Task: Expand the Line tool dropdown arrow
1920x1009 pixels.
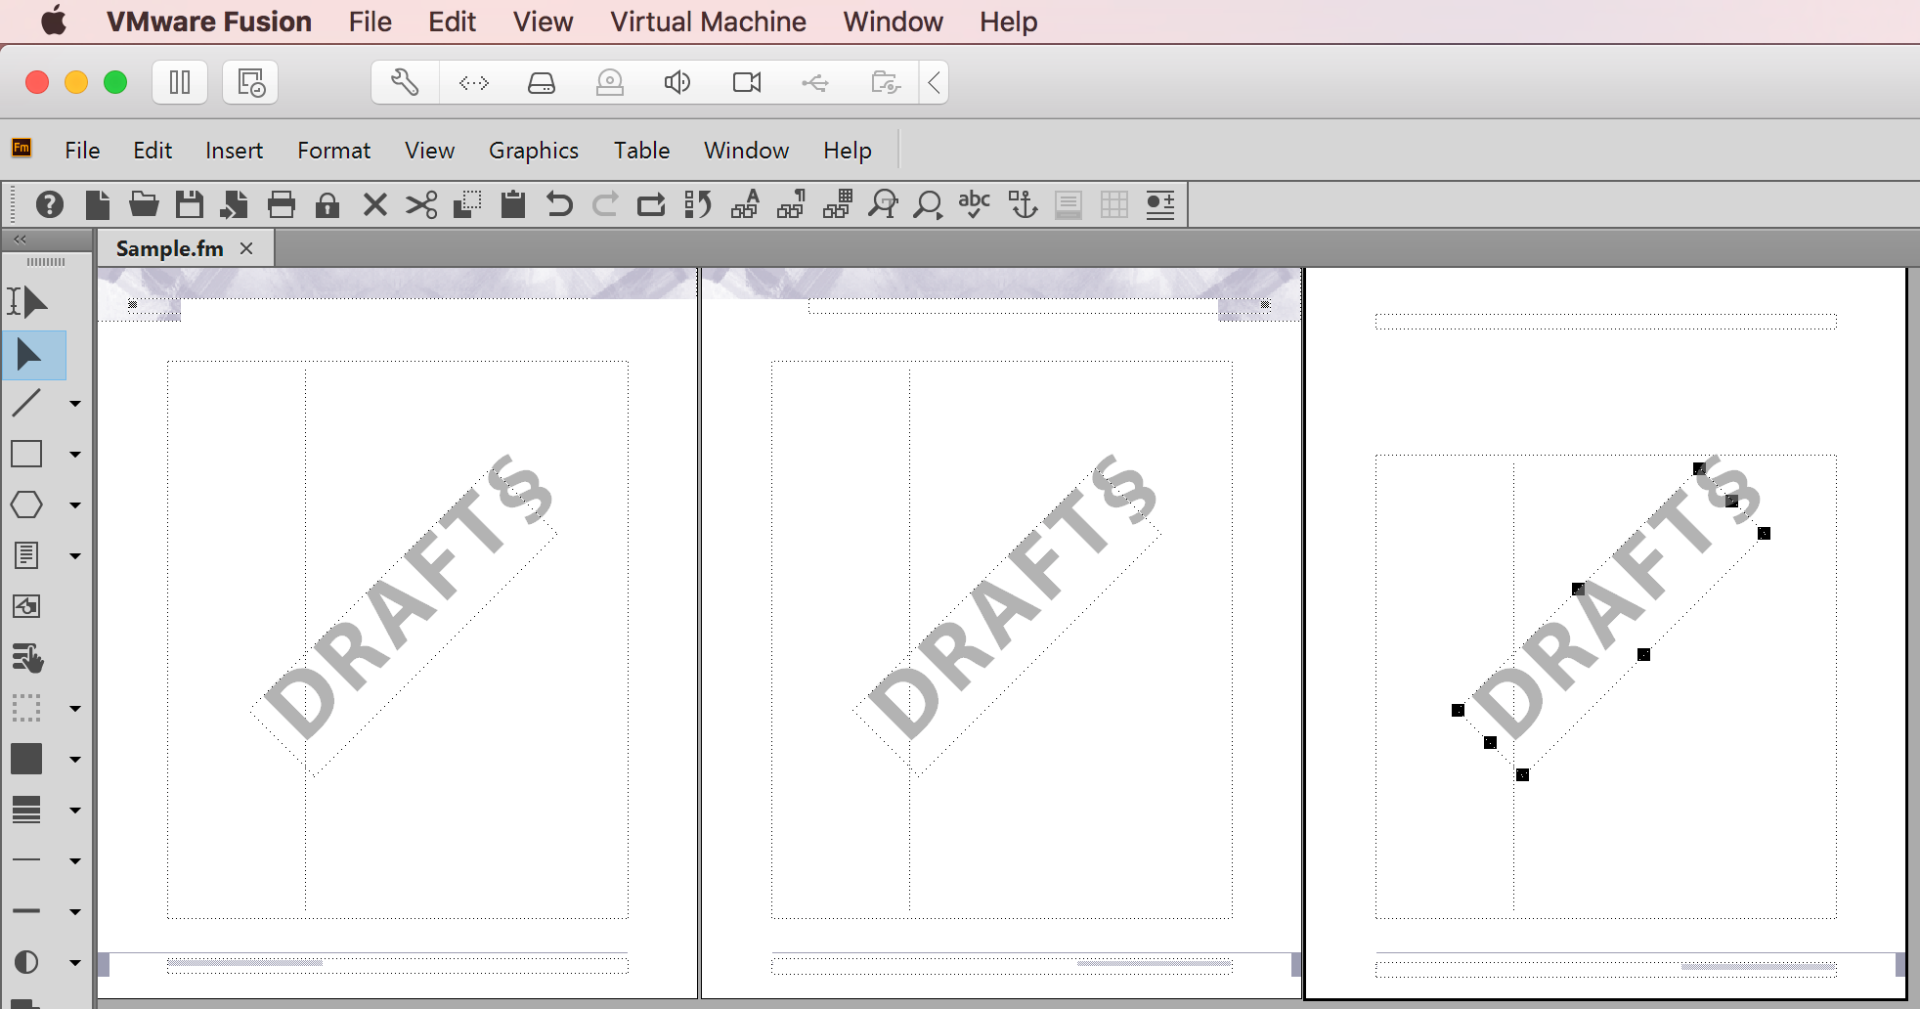Action: point(75,404)
